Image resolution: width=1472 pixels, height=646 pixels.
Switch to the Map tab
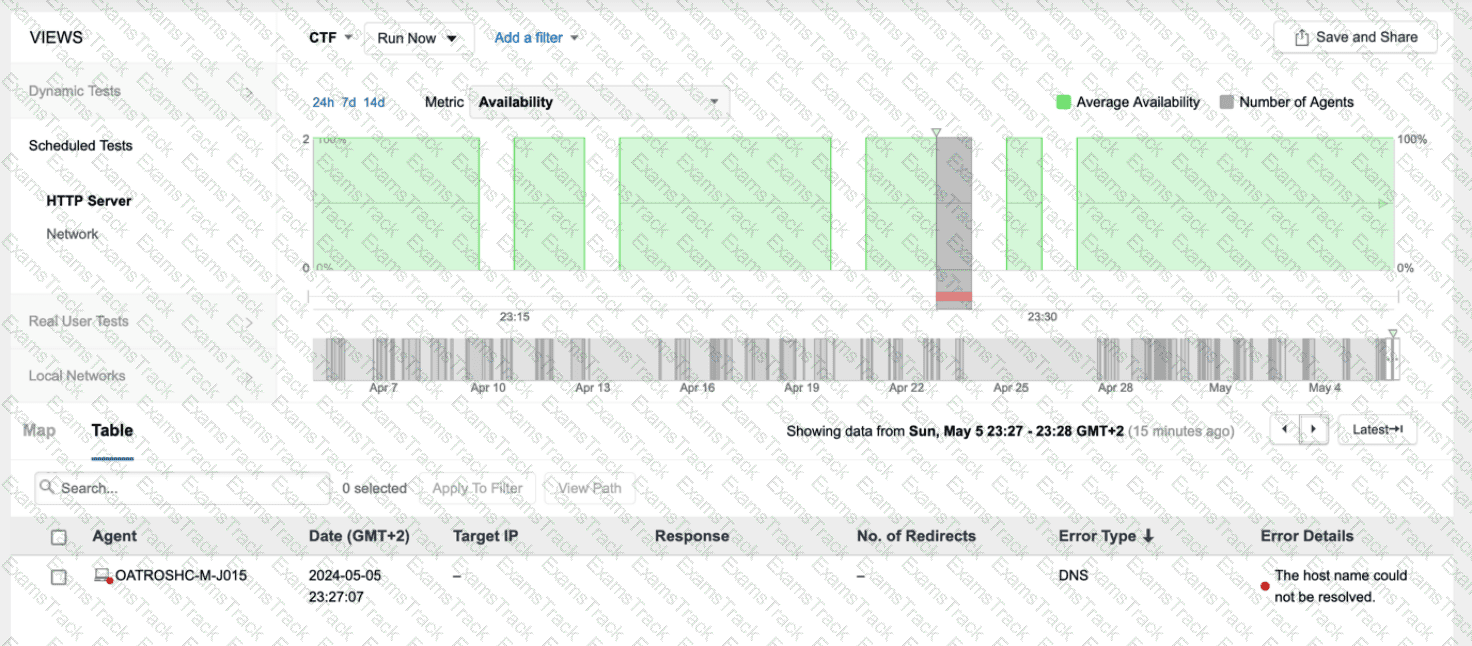[x=39, y=430]
